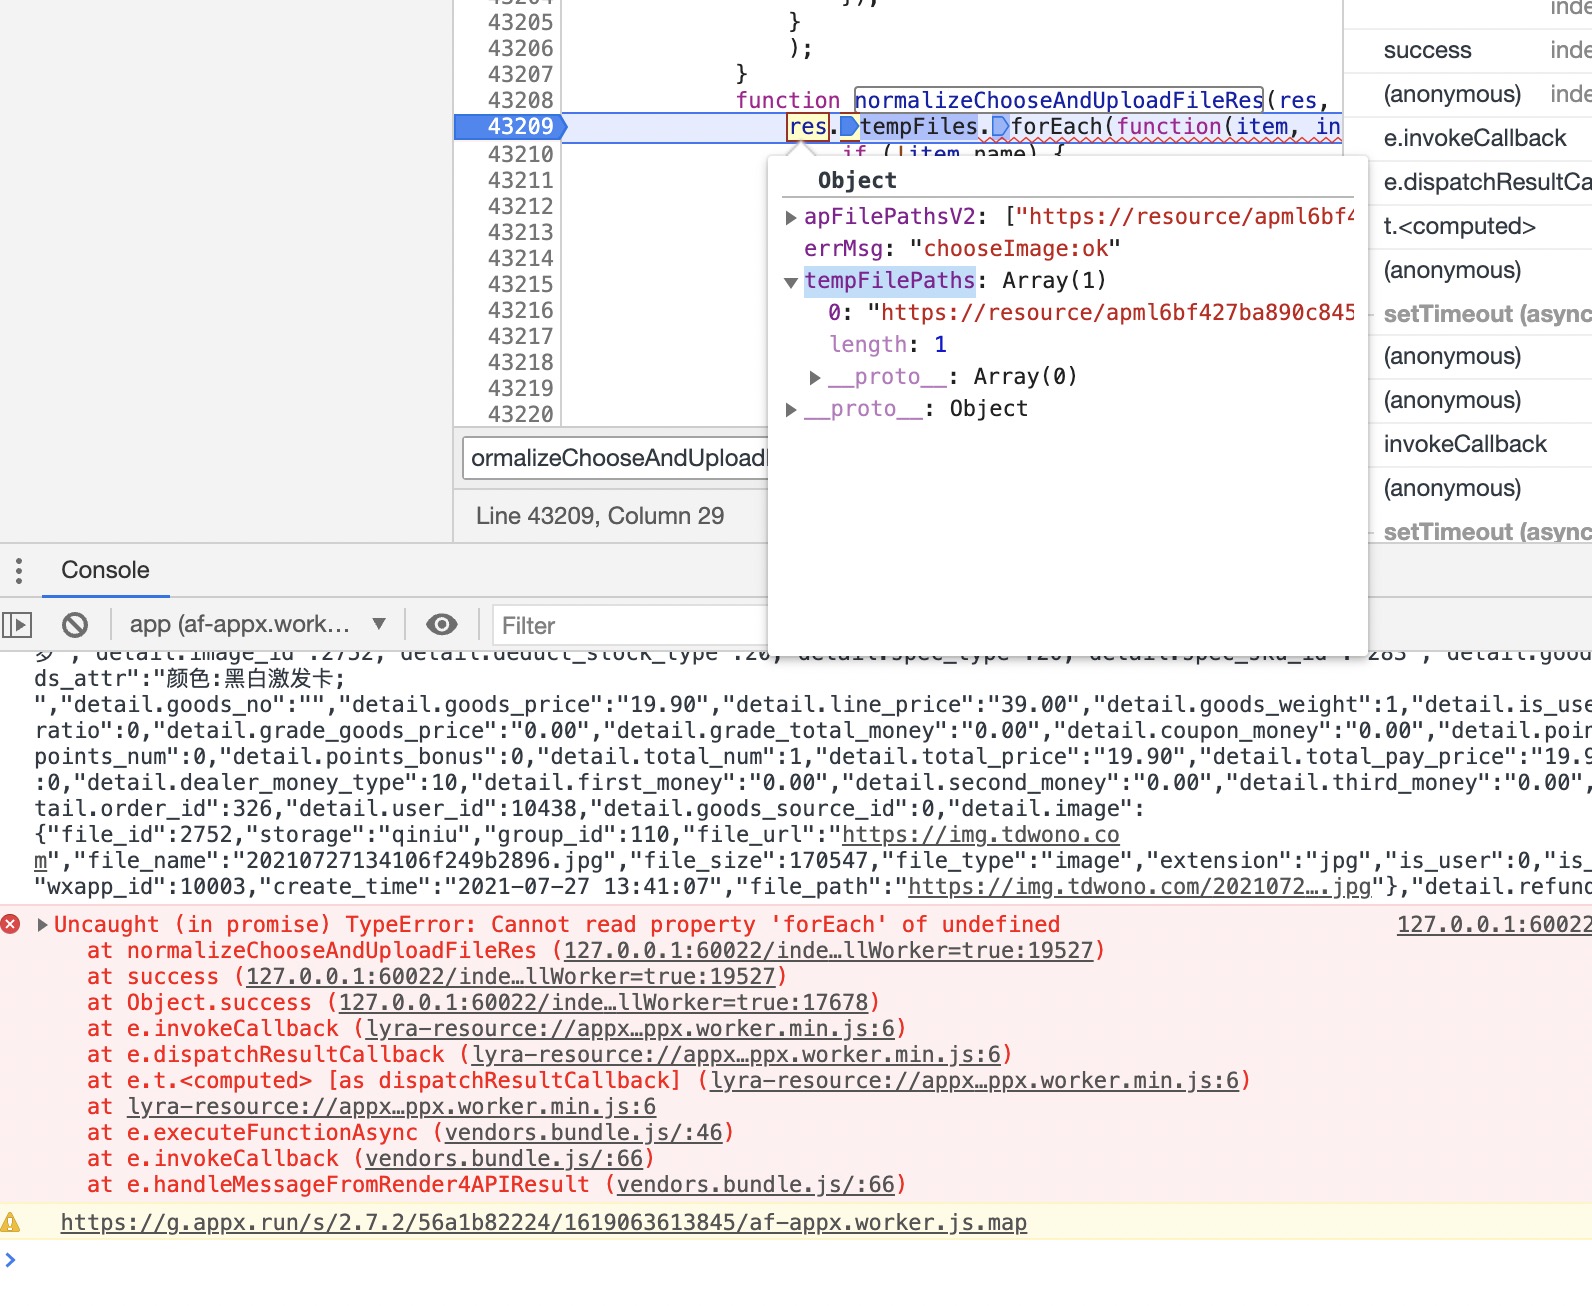Toggle the console sidebar panel icon

17,625
